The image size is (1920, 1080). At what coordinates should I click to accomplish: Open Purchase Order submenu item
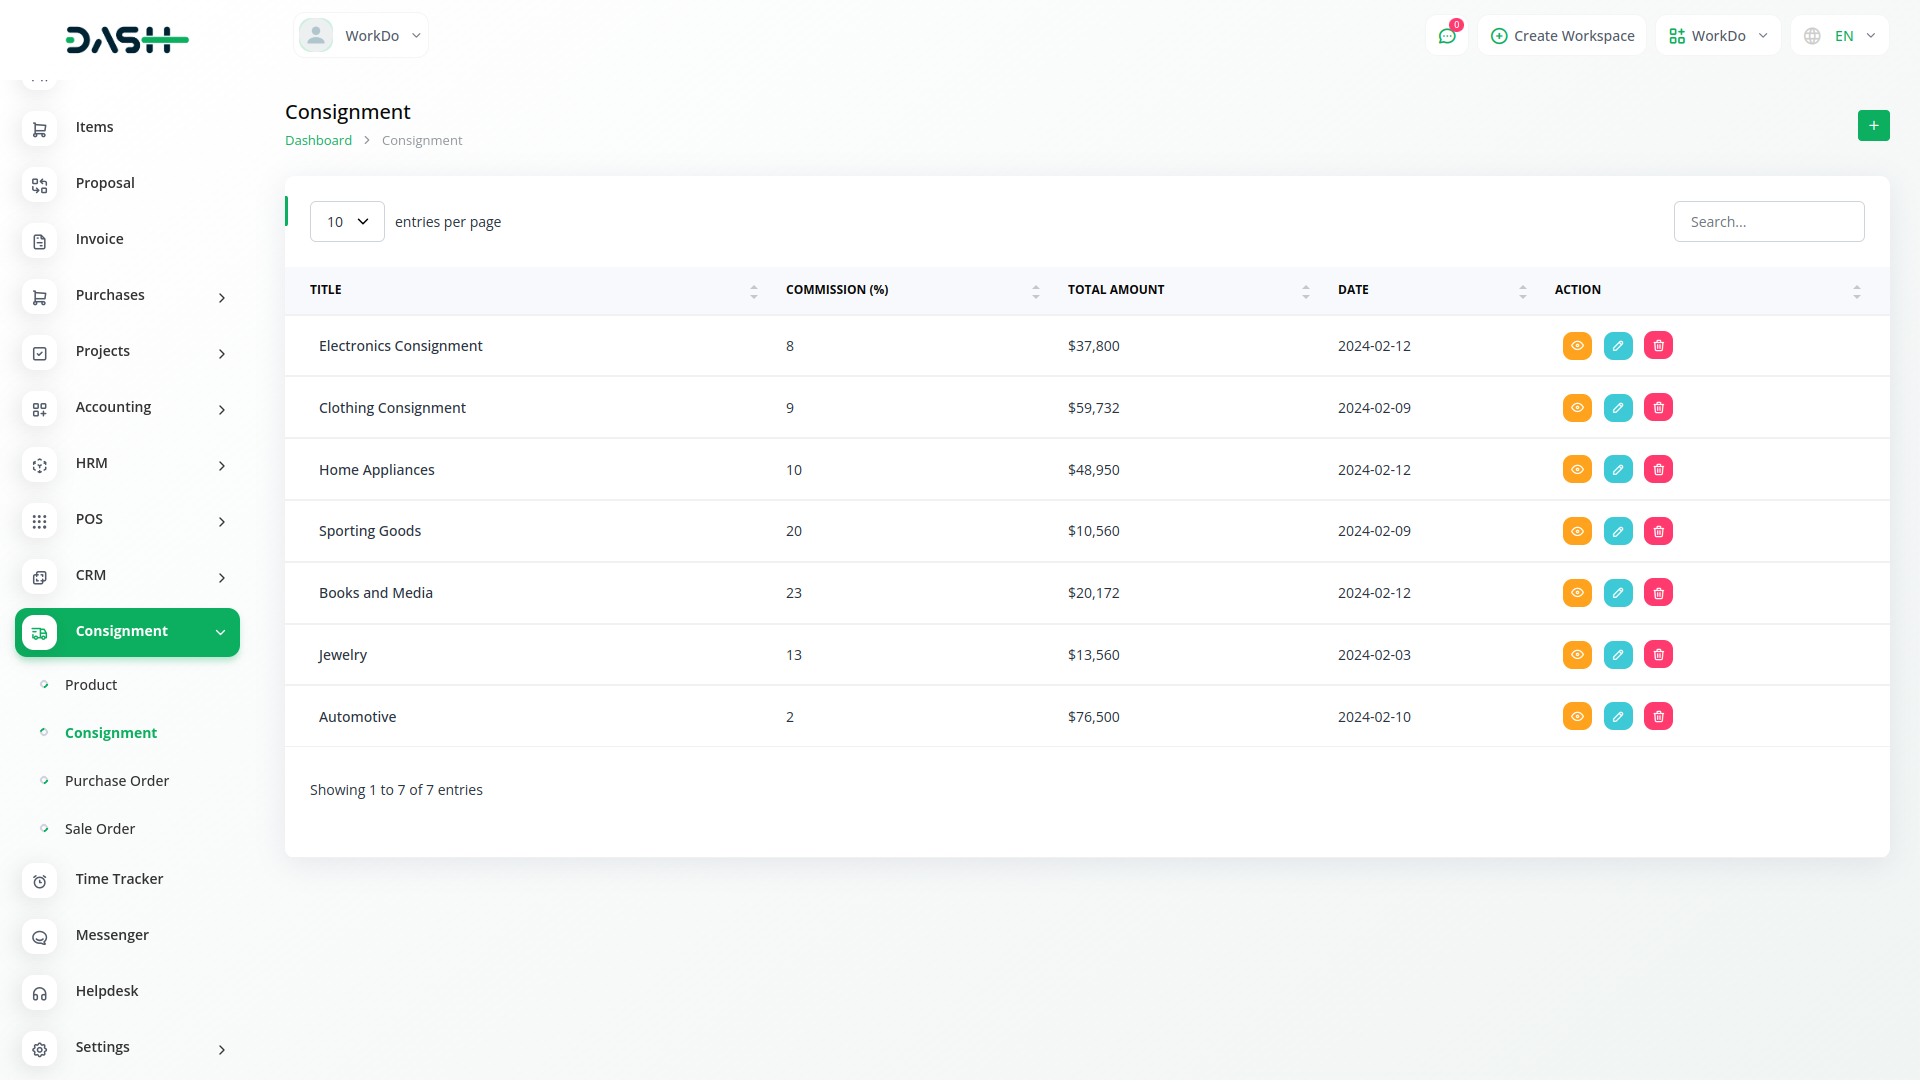tap(117, 781)
